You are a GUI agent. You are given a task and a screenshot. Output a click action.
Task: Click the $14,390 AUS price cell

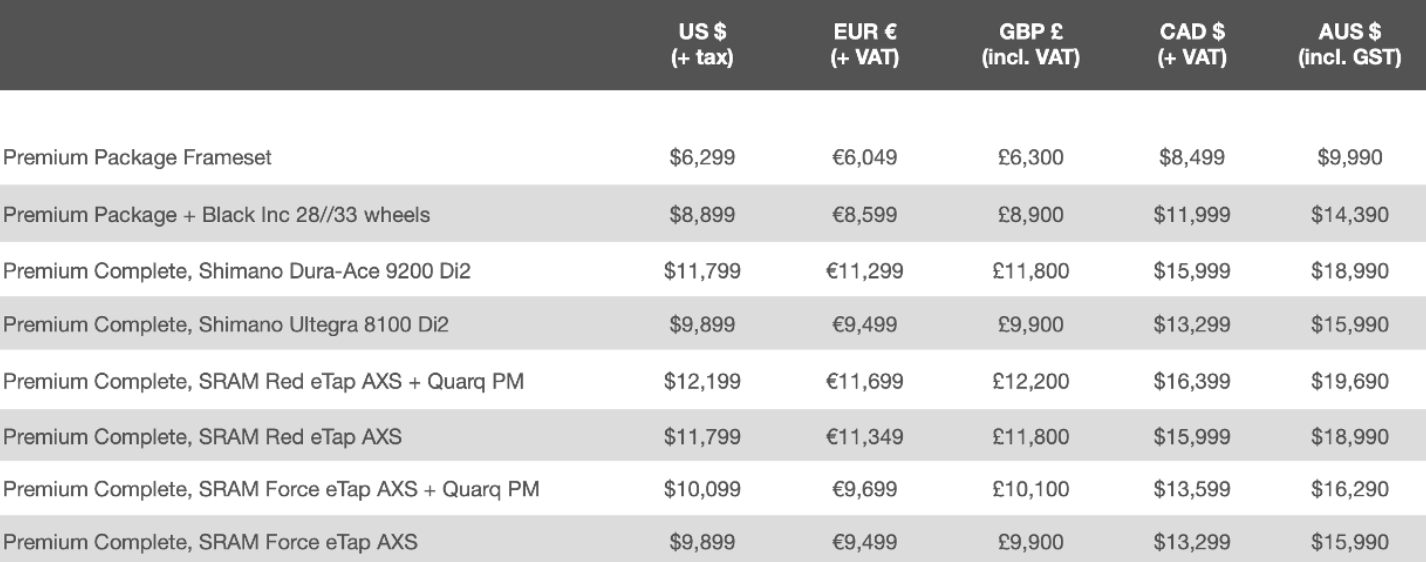(1350, 214)
